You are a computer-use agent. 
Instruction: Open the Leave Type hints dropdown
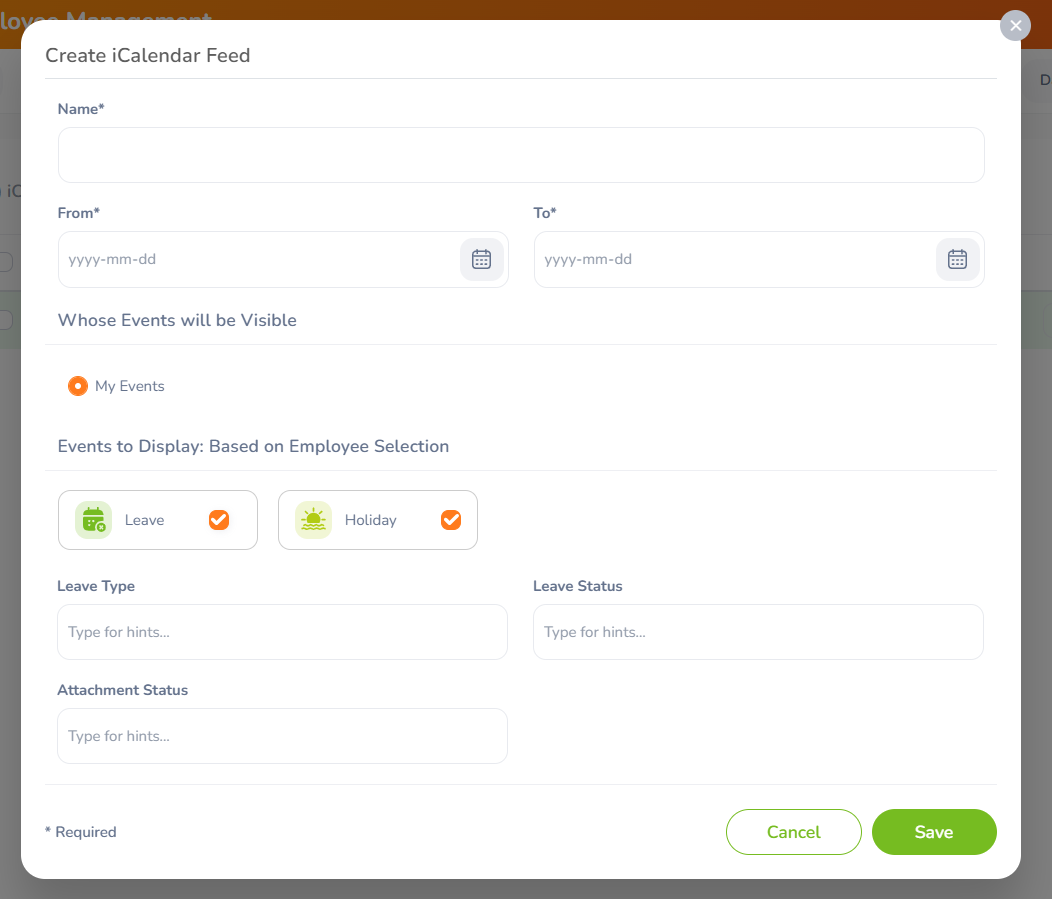click(282, 632)
